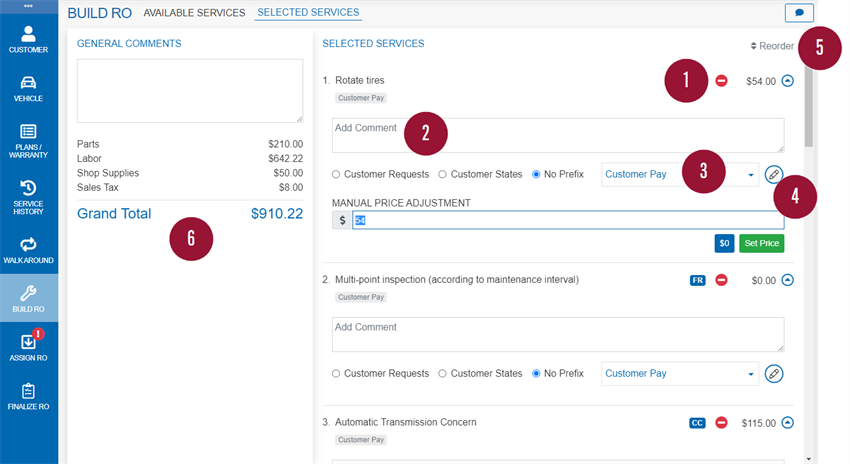Open the Customer section in sidebar
This screenshot has width=850, height=464.
(28, 40)
